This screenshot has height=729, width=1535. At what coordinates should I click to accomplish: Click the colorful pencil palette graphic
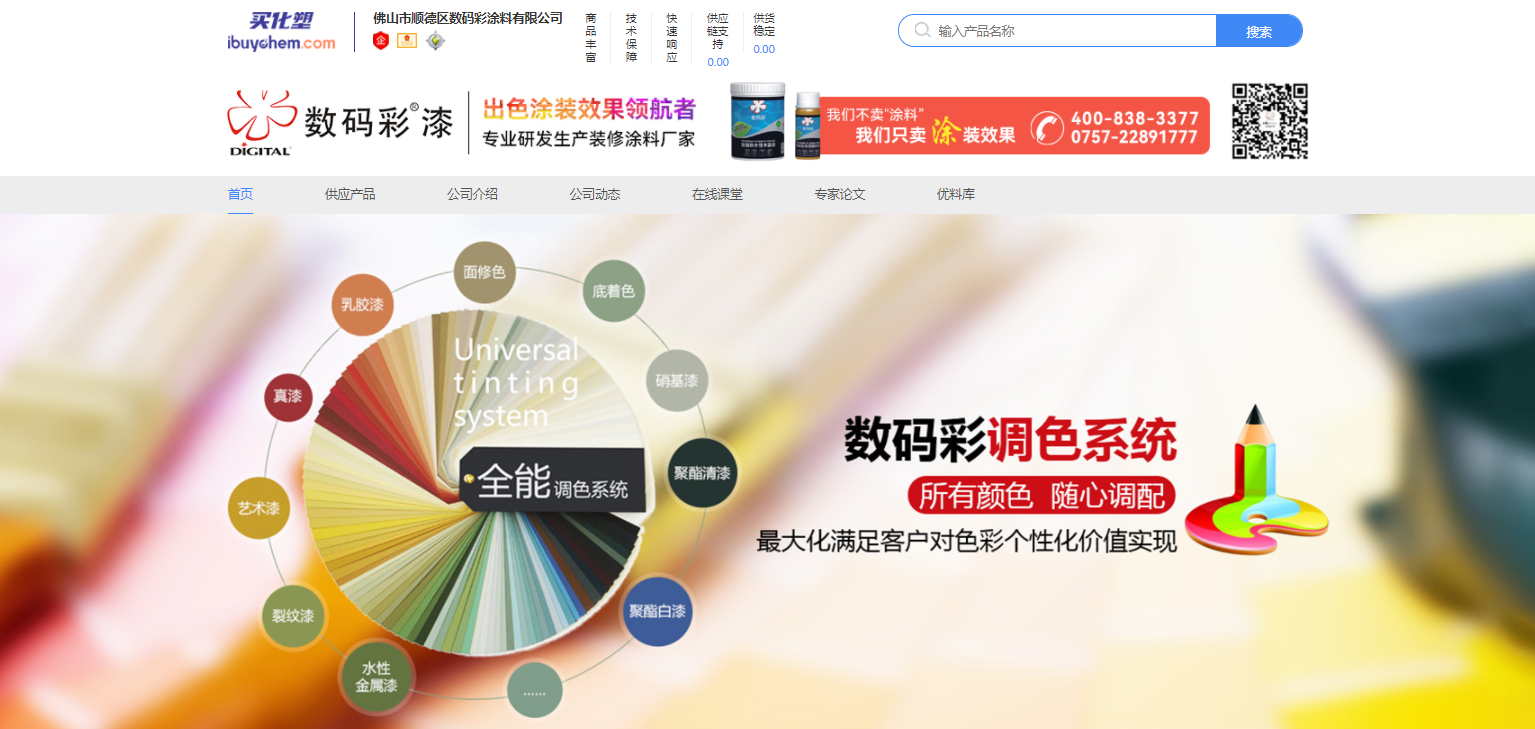(x=1257, y=479)
